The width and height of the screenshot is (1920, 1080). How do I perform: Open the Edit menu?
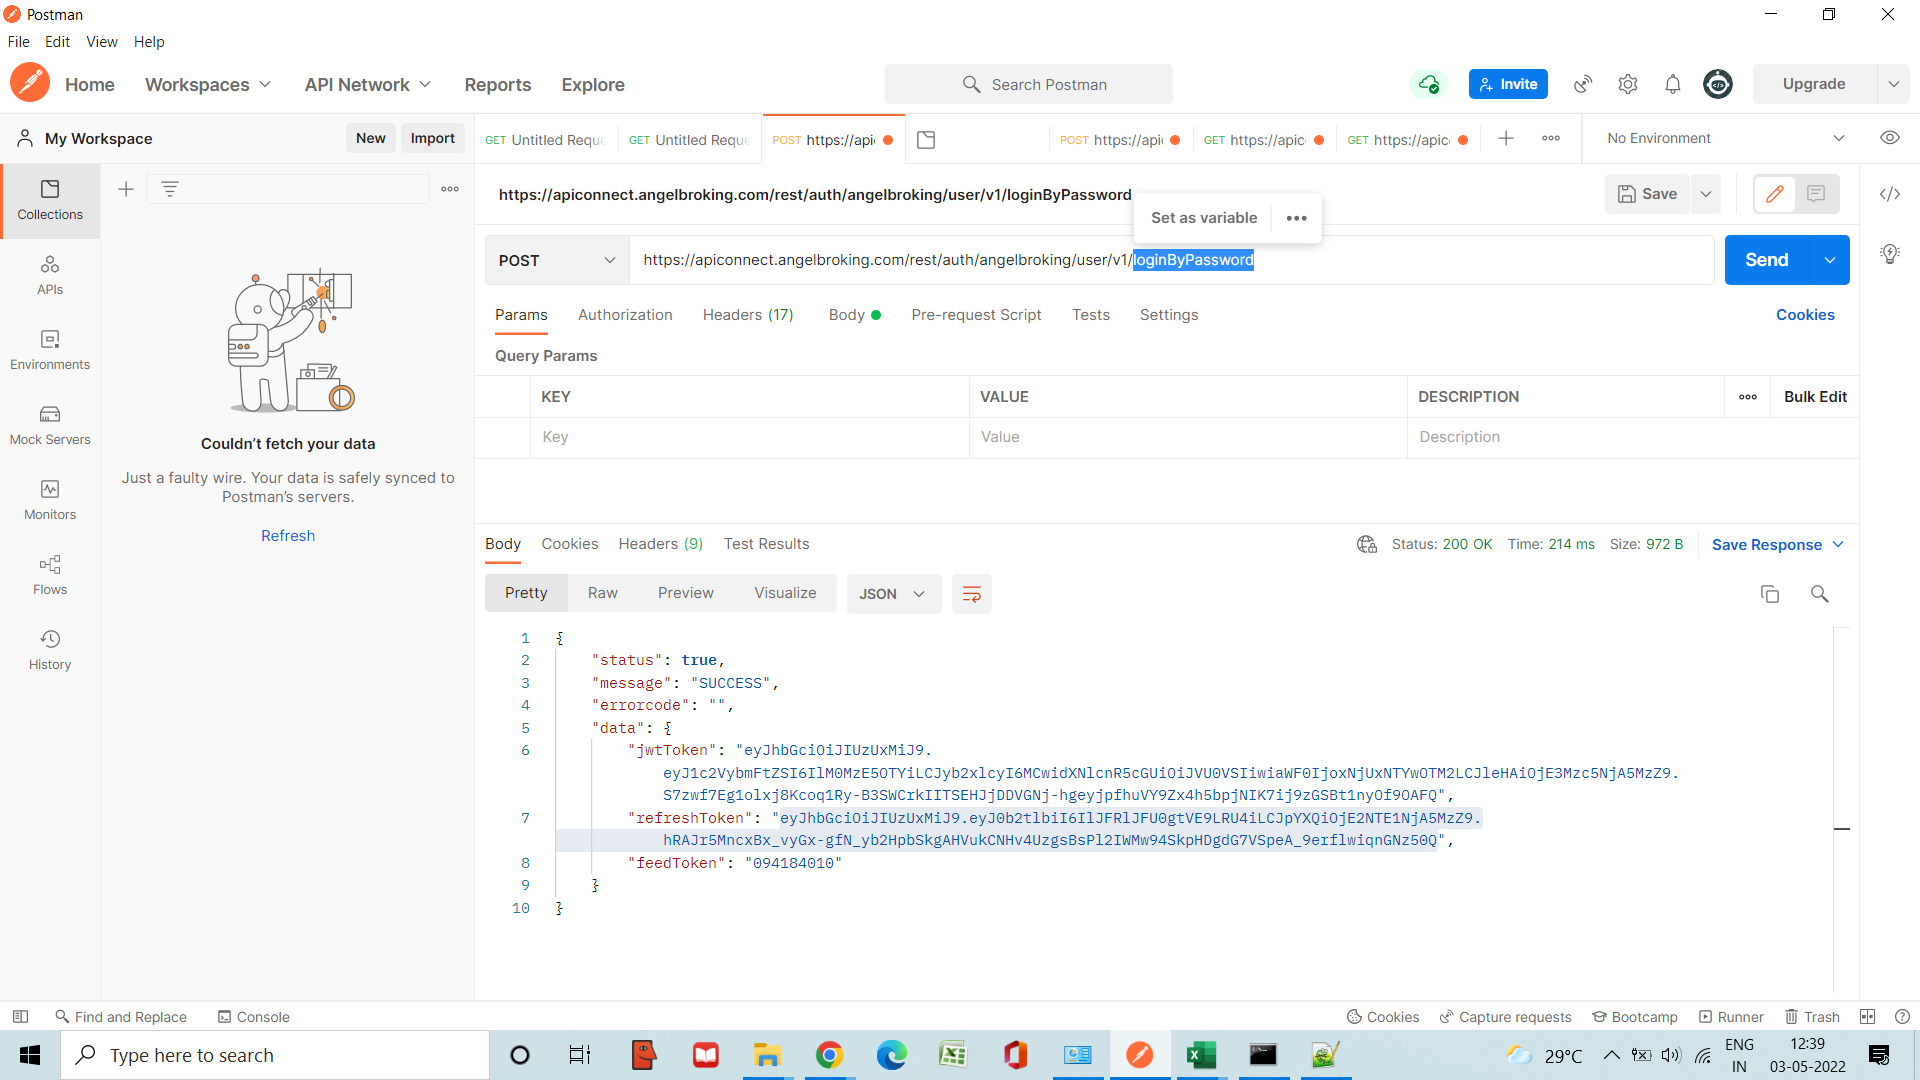(x=57, y=42)
